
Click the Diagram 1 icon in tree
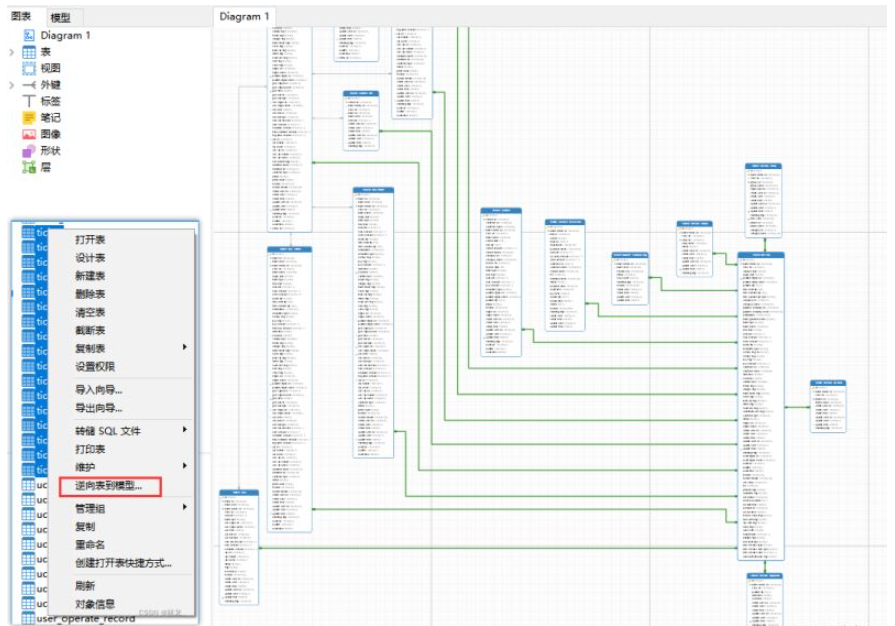[x=29, y=35]
